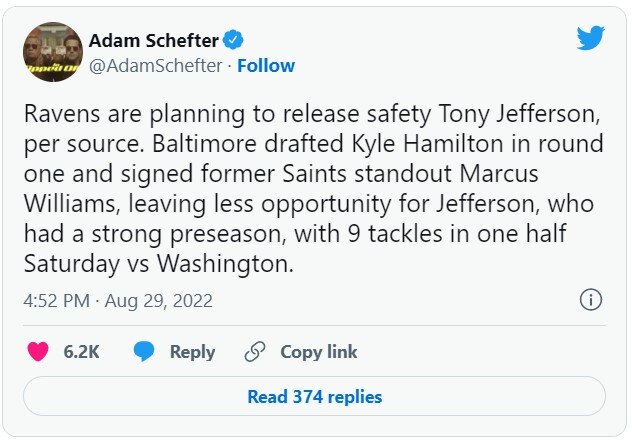Click the blue reply speech bubble icon
The height and width of the screenshot is (440, 632).
144,352
